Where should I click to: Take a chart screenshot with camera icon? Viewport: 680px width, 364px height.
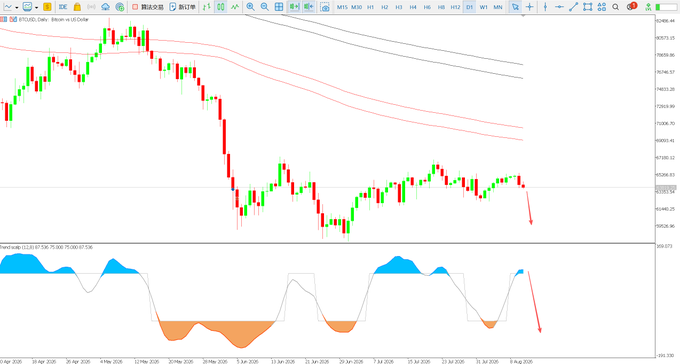click(x=325, y=7)
